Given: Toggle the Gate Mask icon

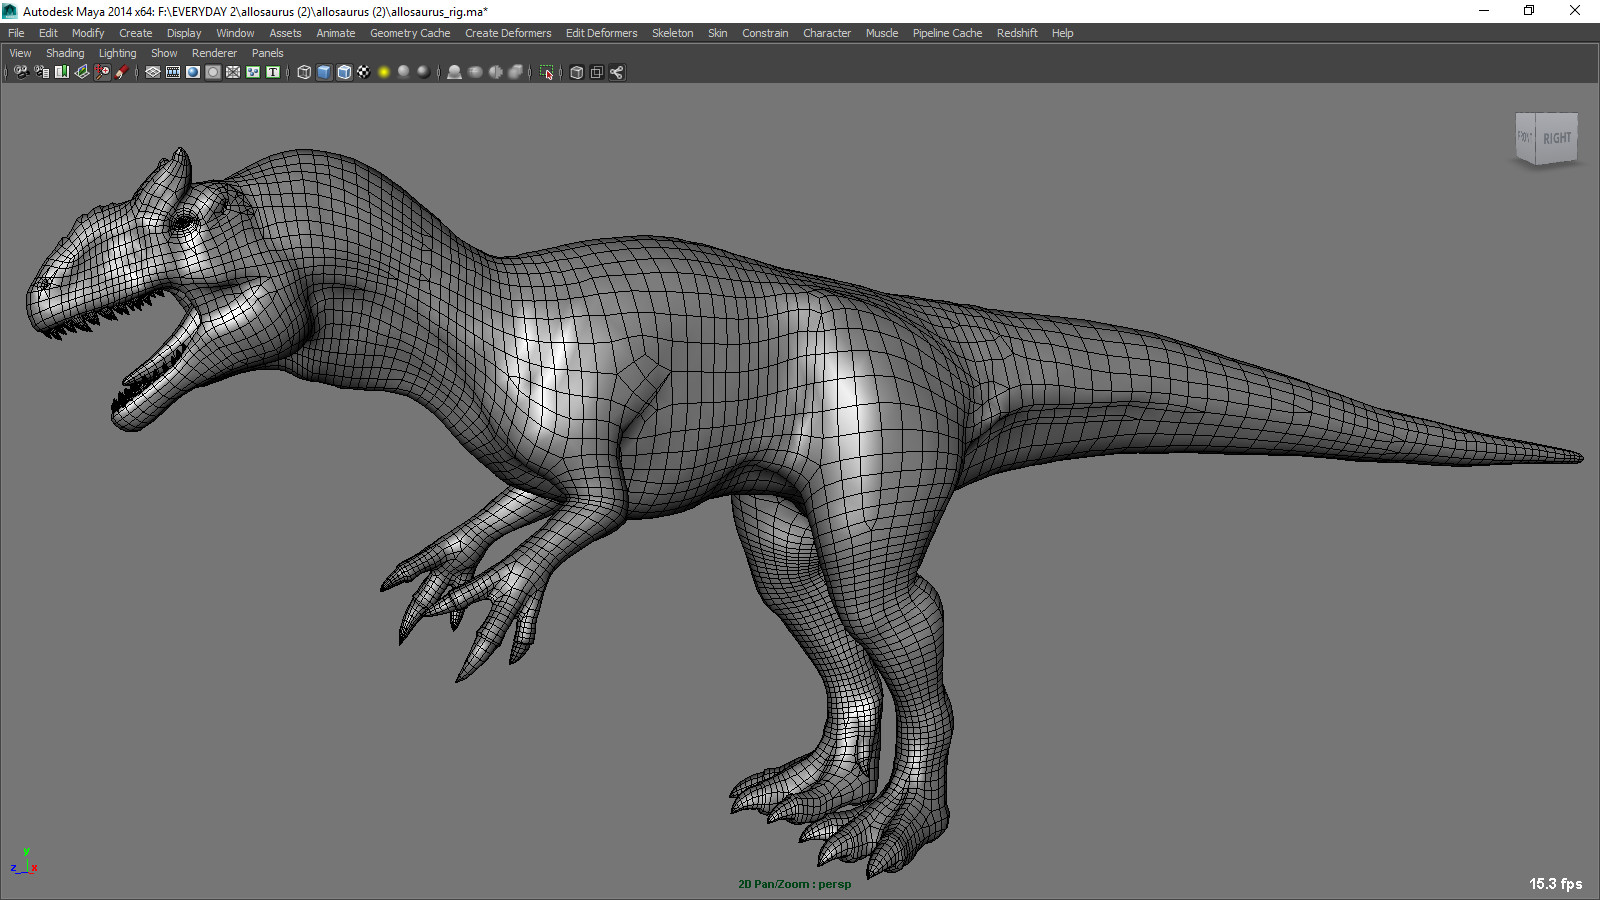Looking at the screenshot, I should pyautogui.click(x=213, y=72).
